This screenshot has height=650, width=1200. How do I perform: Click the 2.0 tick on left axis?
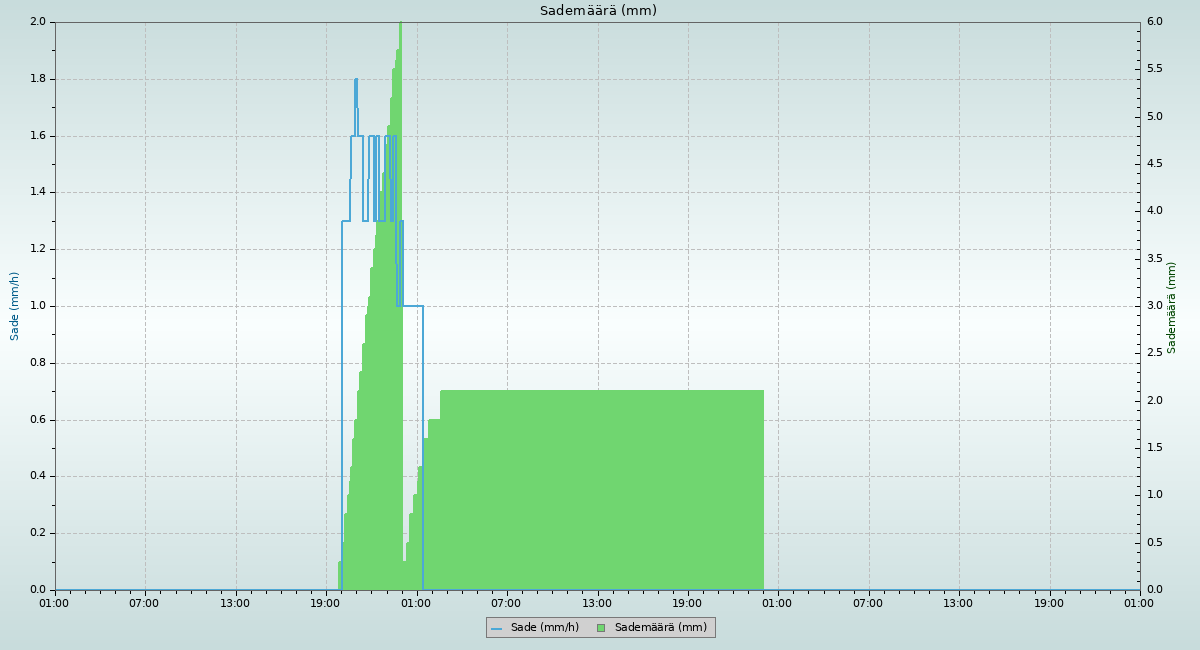click(x=38, y=22)
